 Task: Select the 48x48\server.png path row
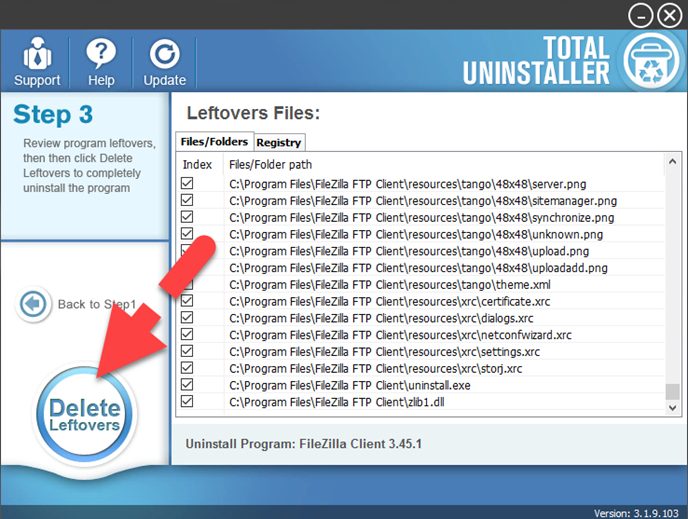click(x=408, y=184)
